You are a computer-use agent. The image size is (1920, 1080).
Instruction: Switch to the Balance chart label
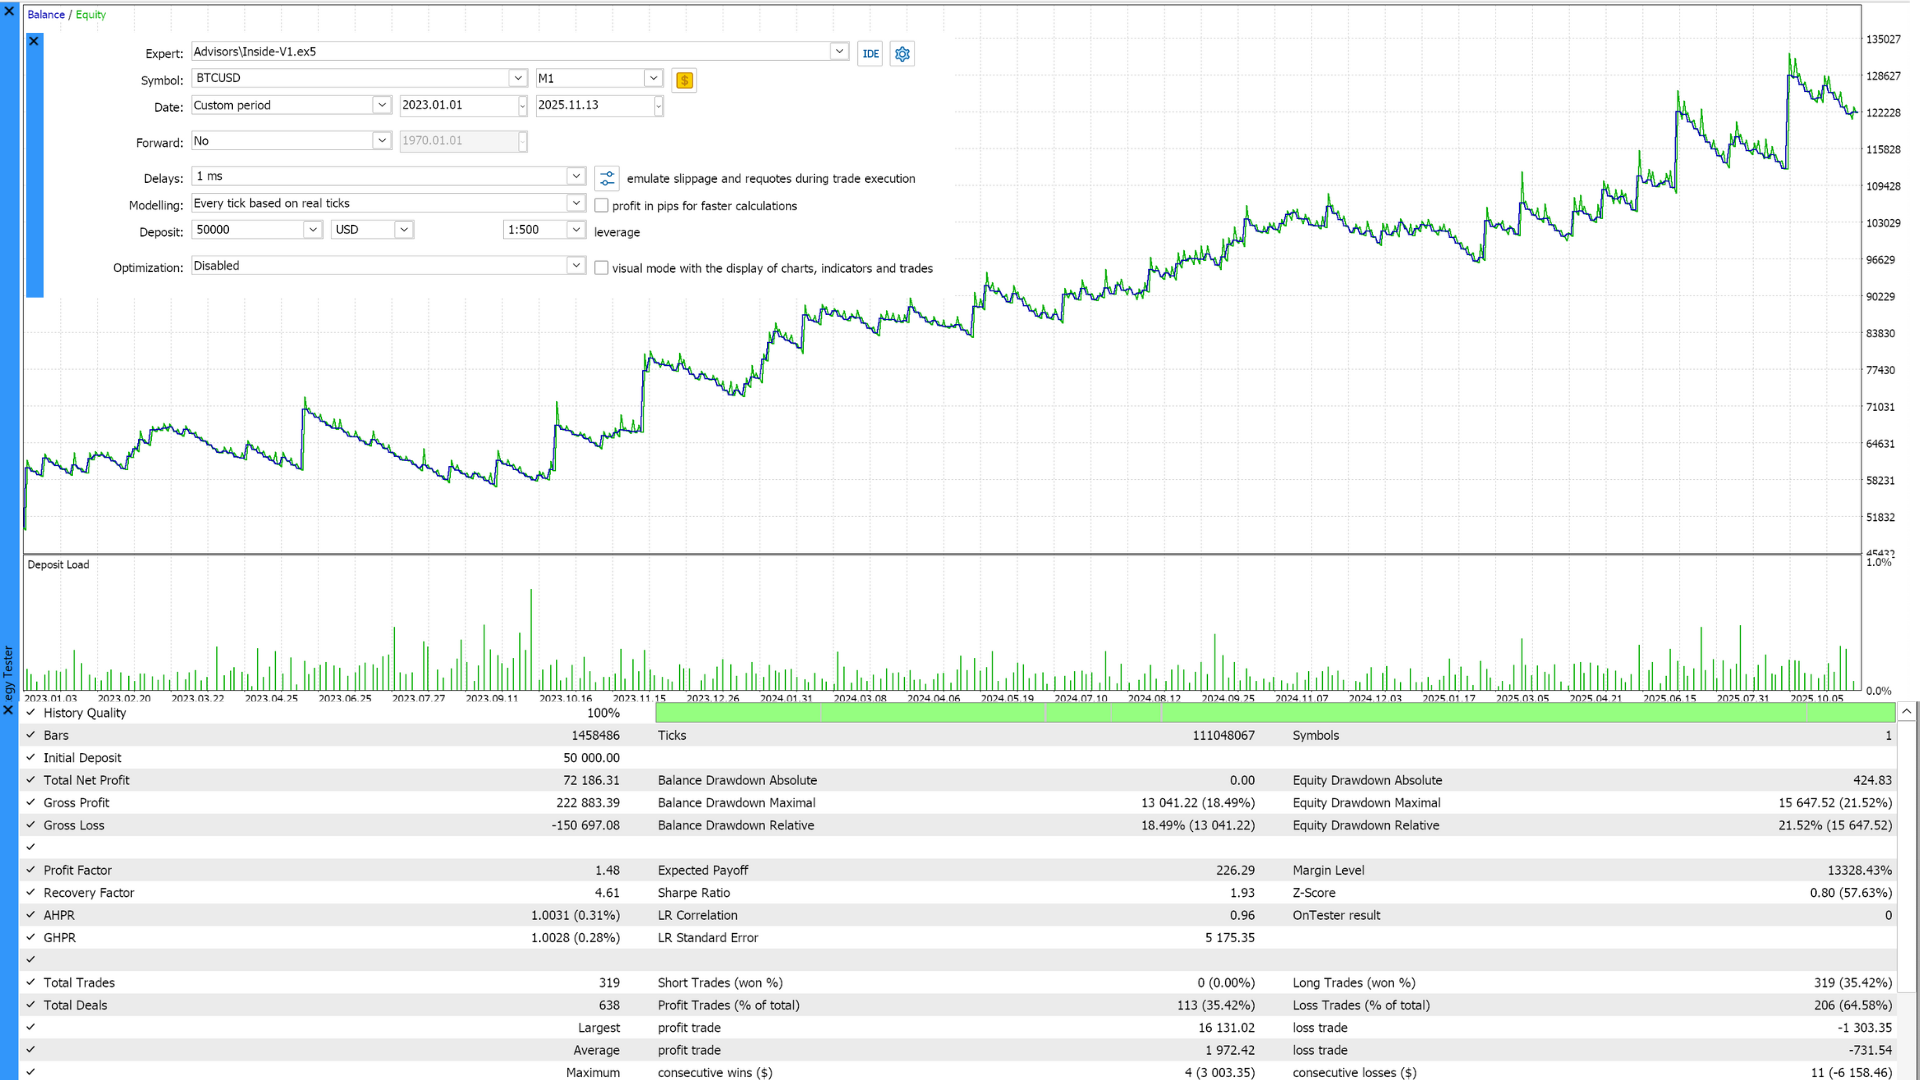pyautogui.click(x=46, y=15)
